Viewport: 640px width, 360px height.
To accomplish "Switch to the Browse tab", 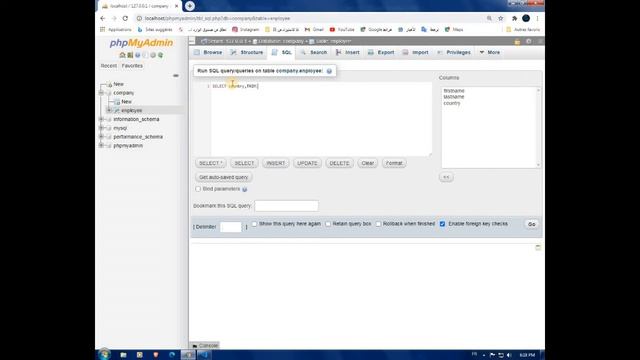I will (208, 52).
